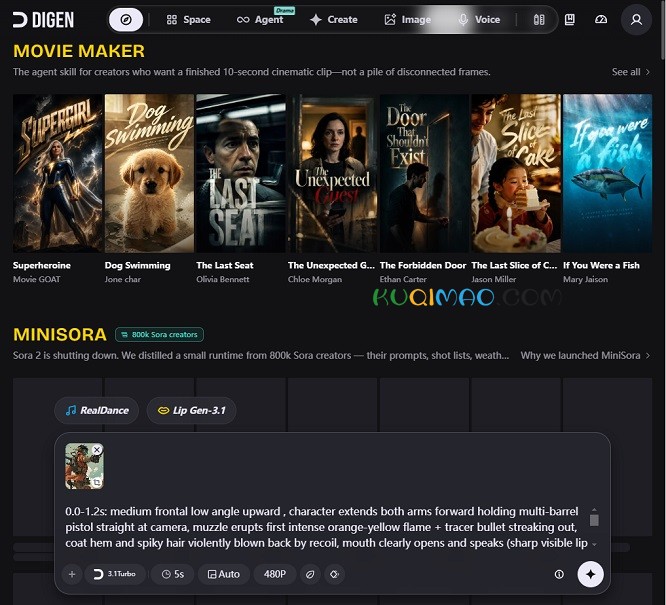Select the RealDance chip
This screenshot has height=605, width=666.
pyautogui.click(x=97, y=410)
